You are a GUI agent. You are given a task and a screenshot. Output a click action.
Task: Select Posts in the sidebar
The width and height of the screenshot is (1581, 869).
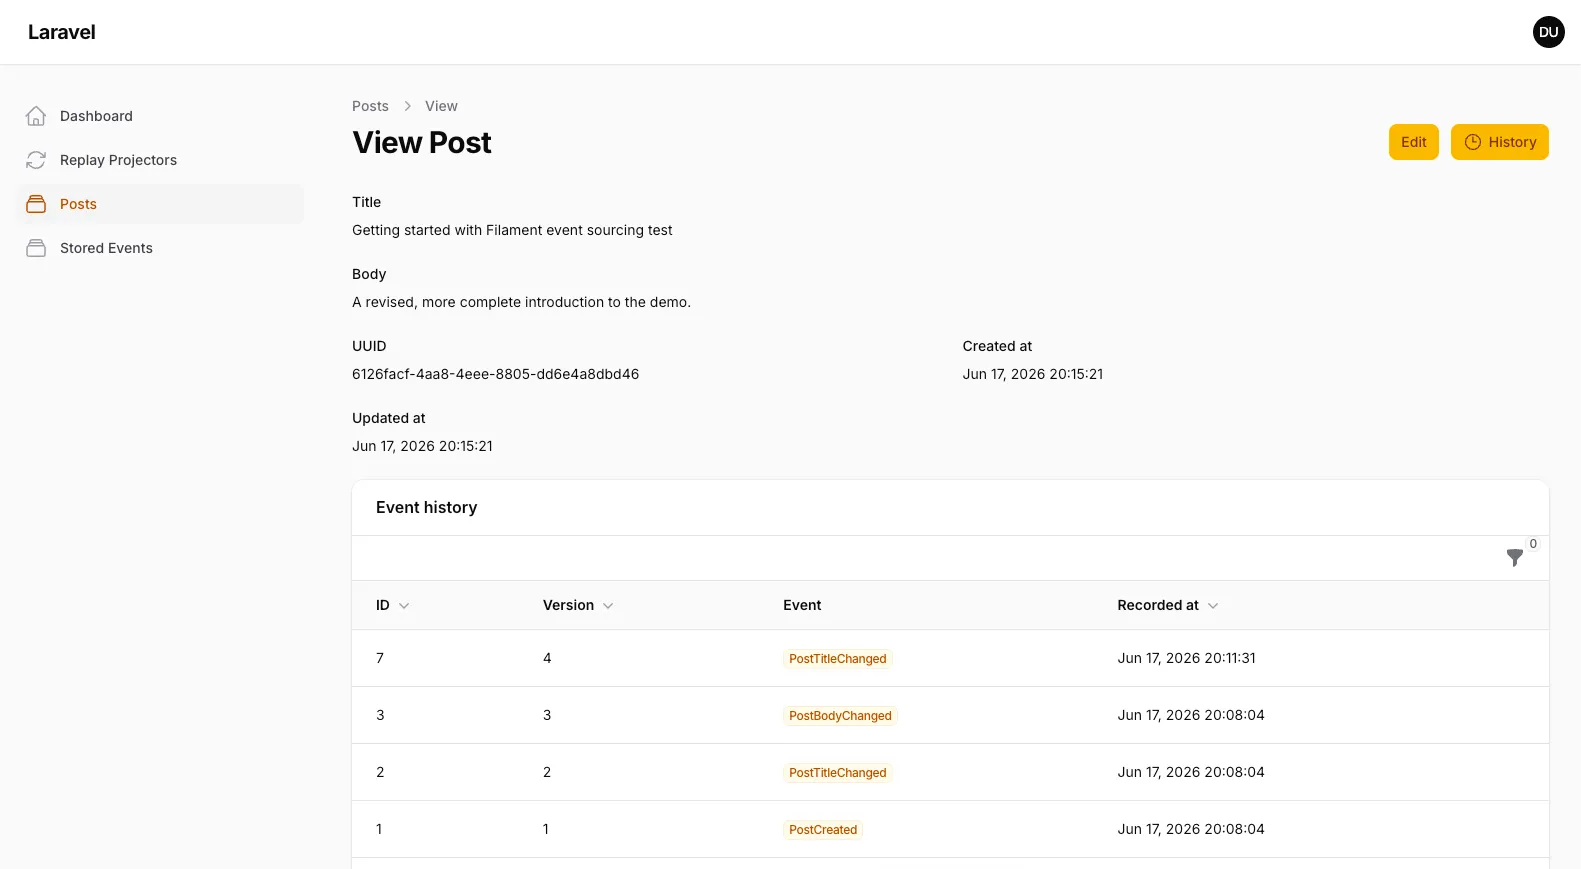[160, 204]
